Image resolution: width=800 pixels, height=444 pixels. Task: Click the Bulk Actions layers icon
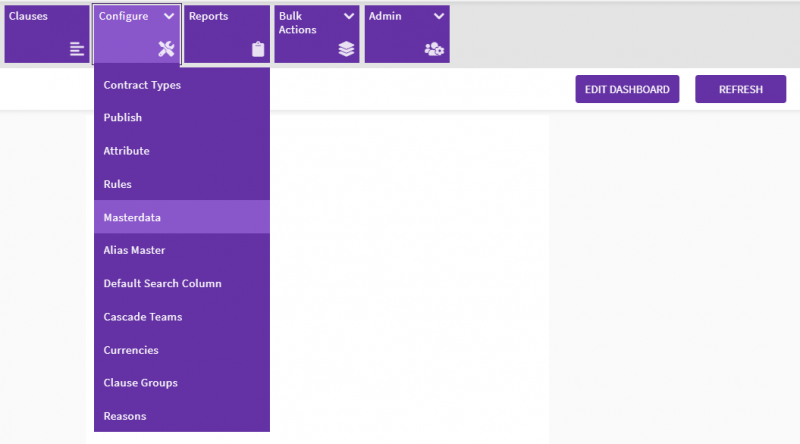(346, 49)
